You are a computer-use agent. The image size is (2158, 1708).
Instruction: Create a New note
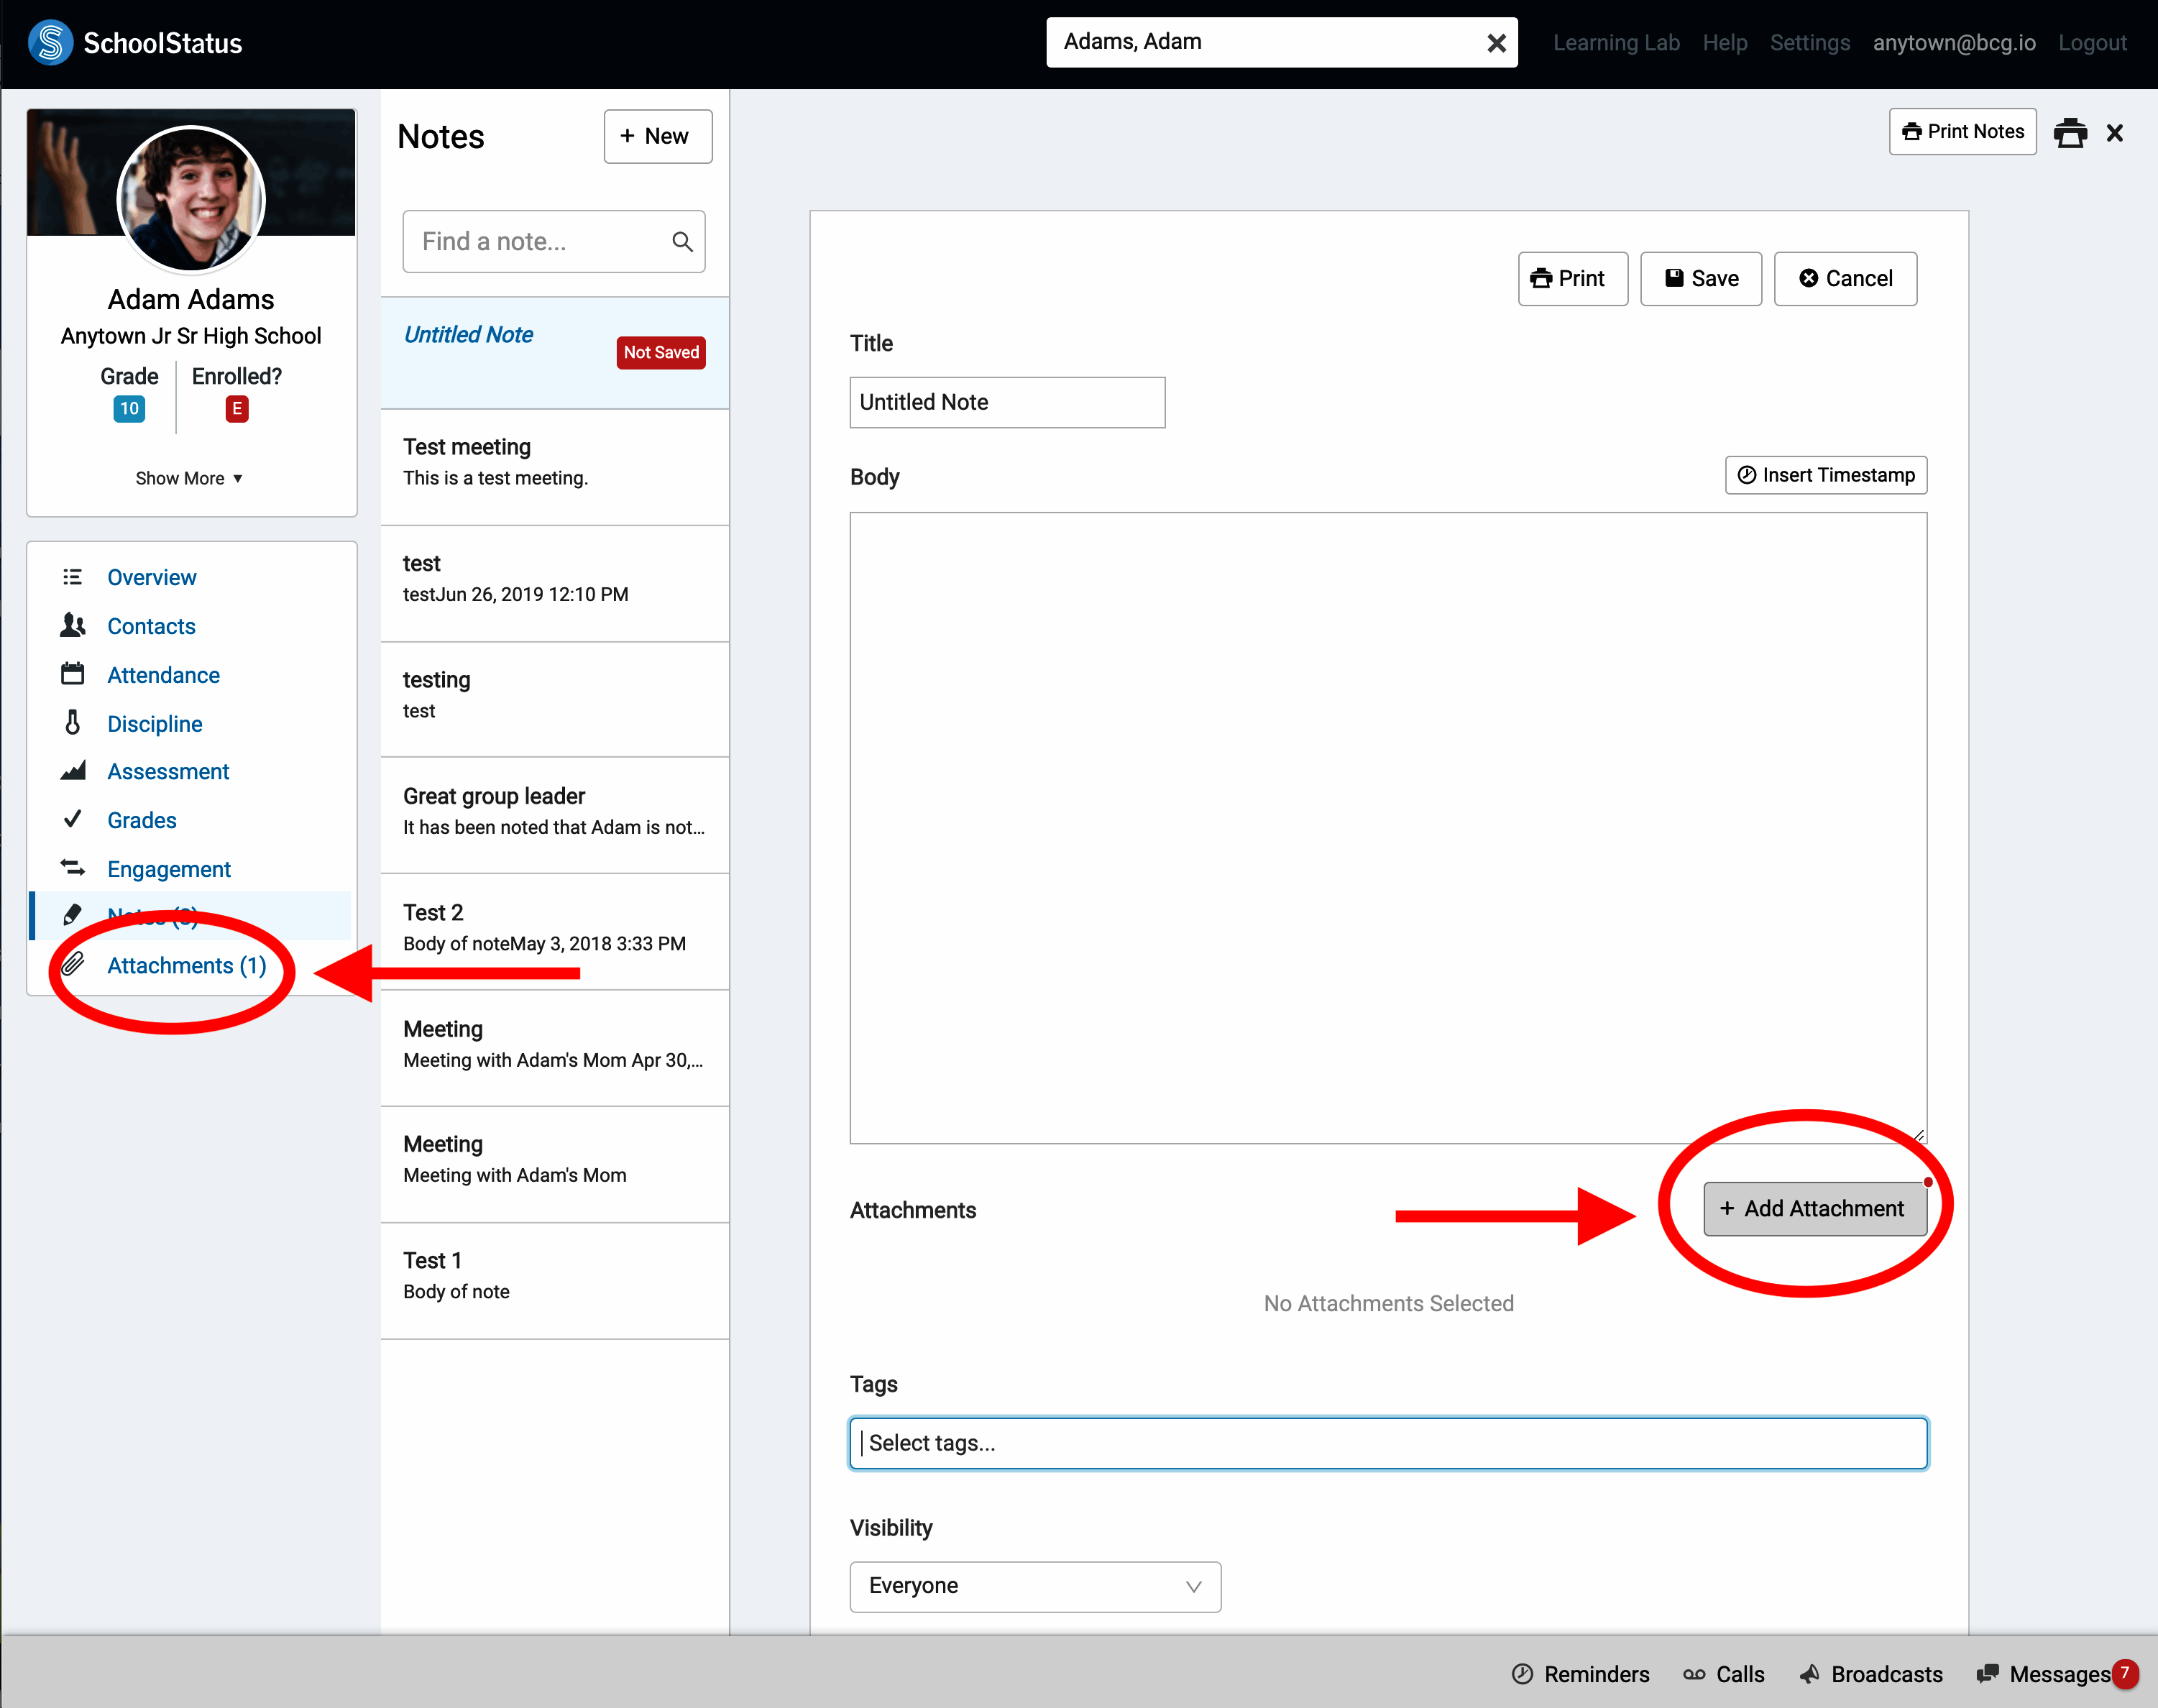coord(657,136)
